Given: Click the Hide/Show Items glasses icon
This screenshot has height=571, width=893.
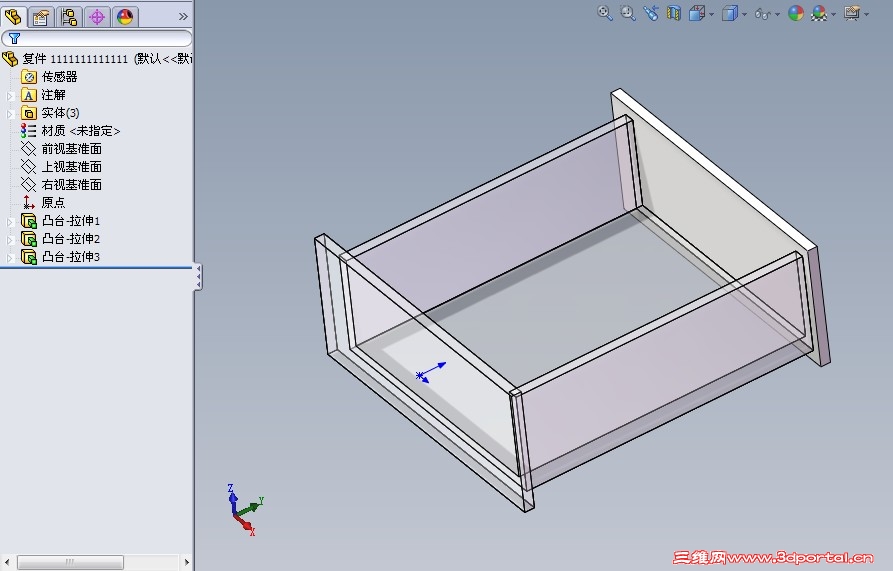Looking at the screenshot, I should click(763, 14).
